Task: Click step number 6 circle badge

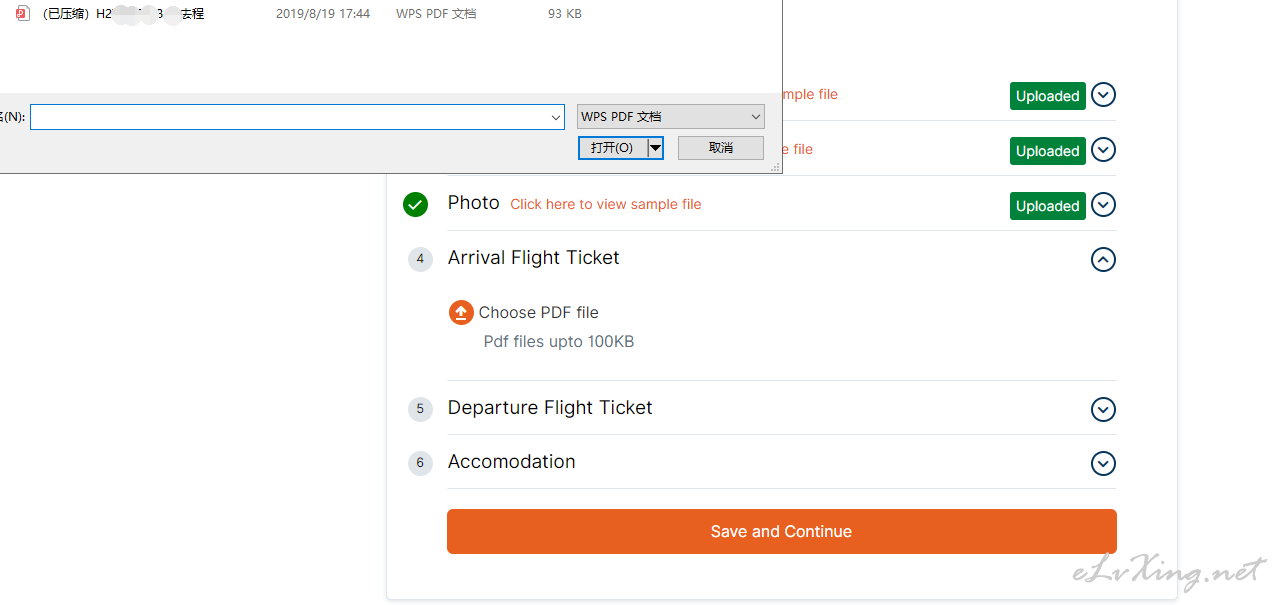Action: tap(420, 463)
